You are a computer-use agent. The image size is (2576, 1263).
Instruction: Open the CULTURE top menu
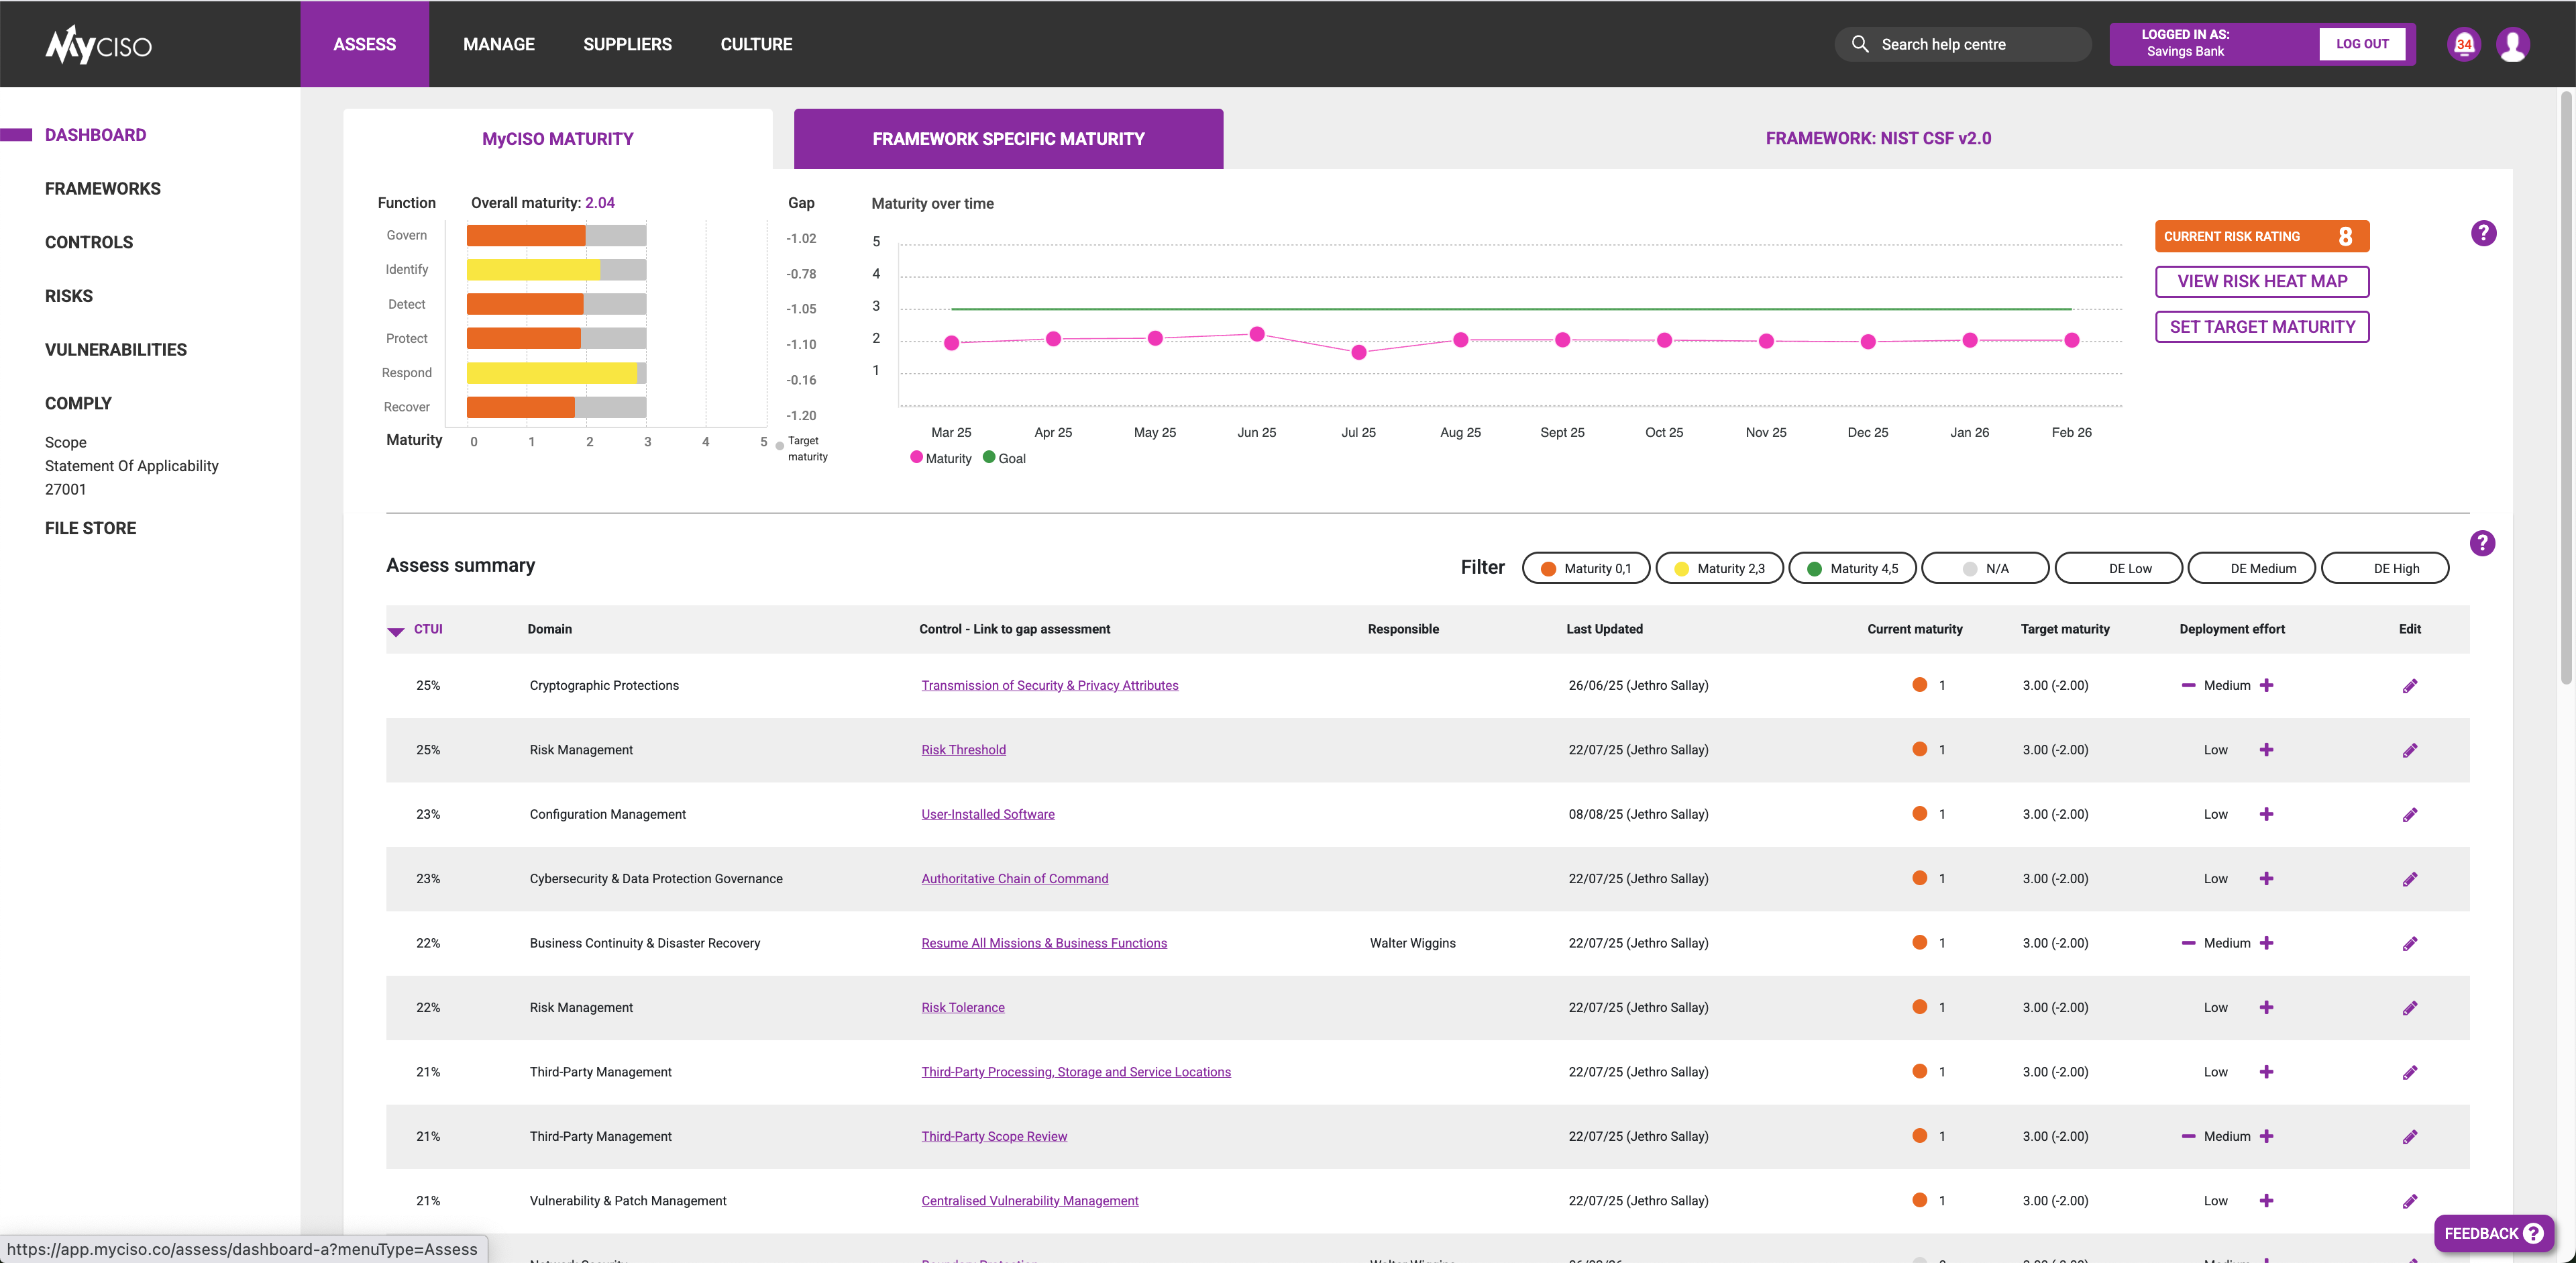[x=756, y=44]
